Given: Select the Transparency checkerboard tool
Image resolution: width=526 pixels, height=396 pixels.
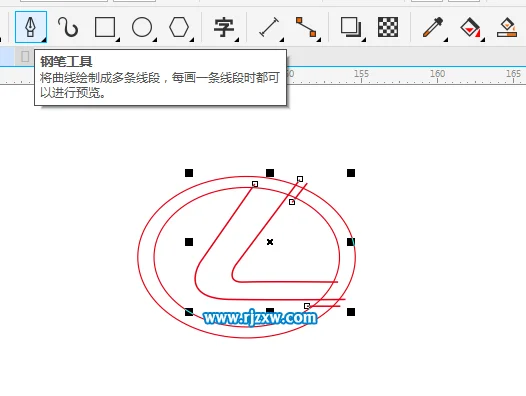Looking at the screenshot, I should [x=388, y=27].
